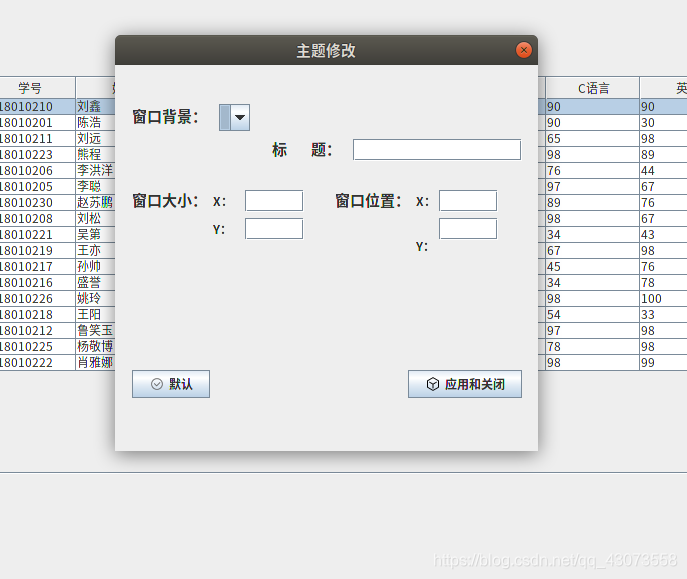Viewport: 687px width, 579px height.
Task: Click name cell 刘远 in table
Action: pos(96,138)
